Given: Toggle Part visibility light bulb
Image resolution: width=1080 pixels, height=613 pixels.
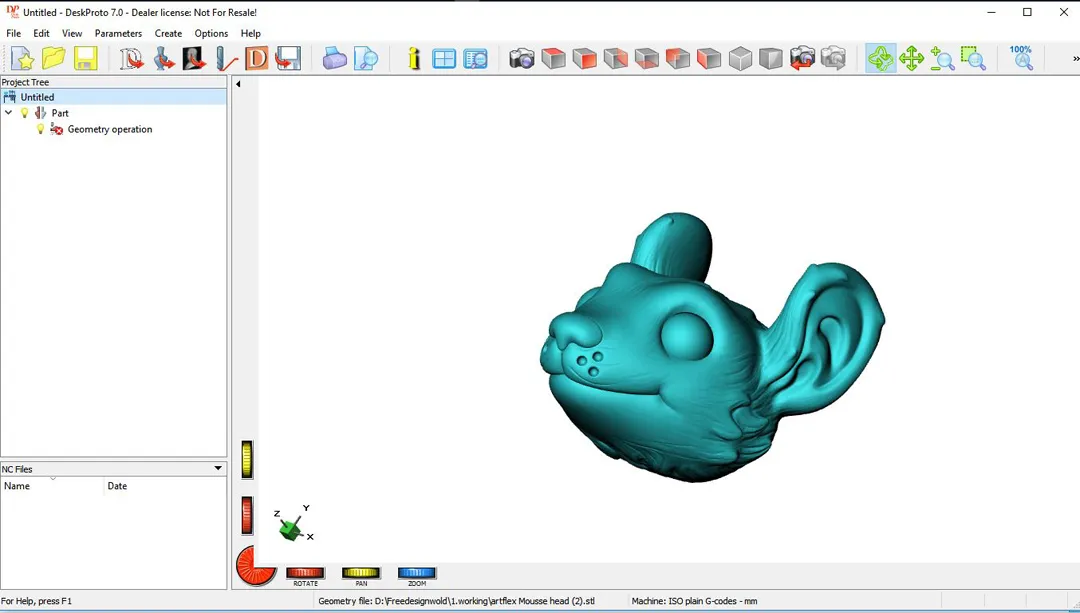Looking at the screenshot, I should (25, 113).
